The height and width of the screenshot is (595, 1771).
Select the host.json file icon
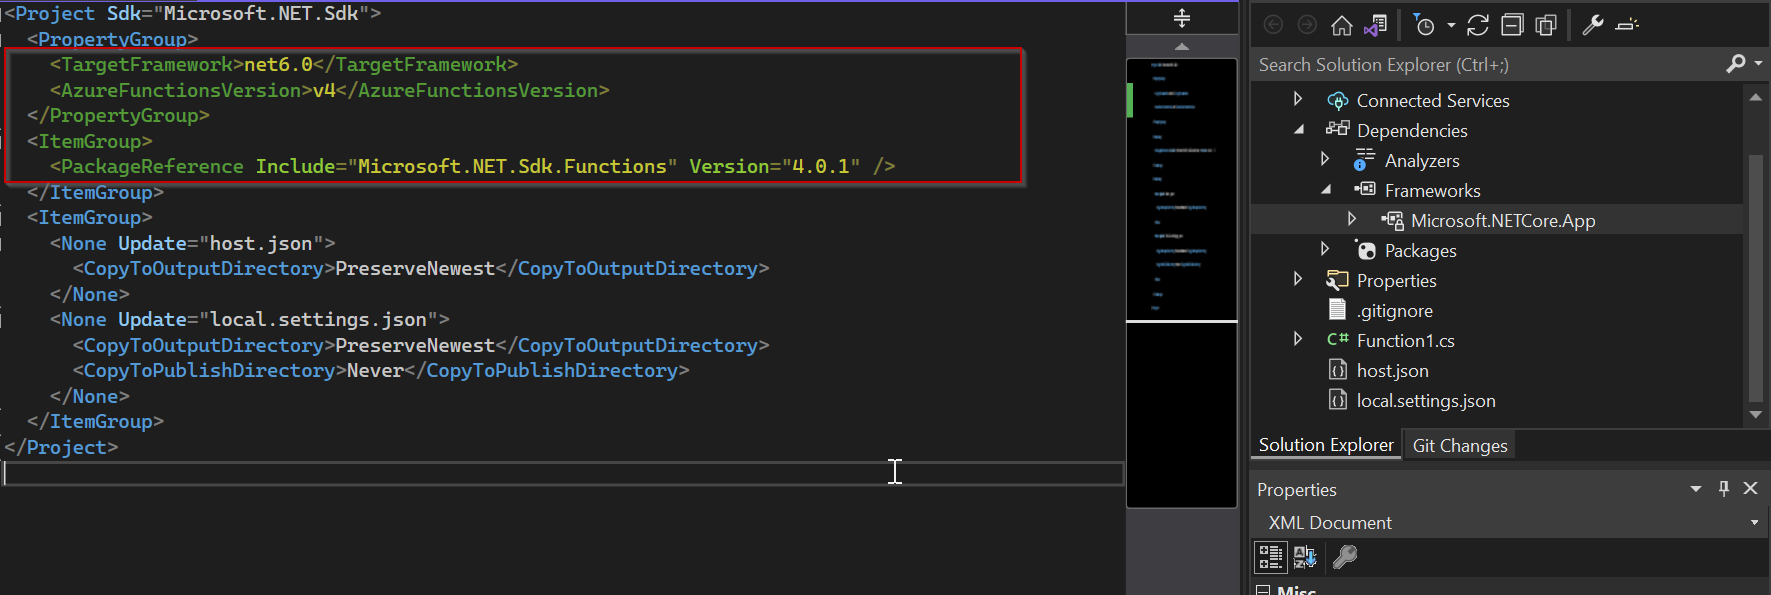[x=1337, y=370]
